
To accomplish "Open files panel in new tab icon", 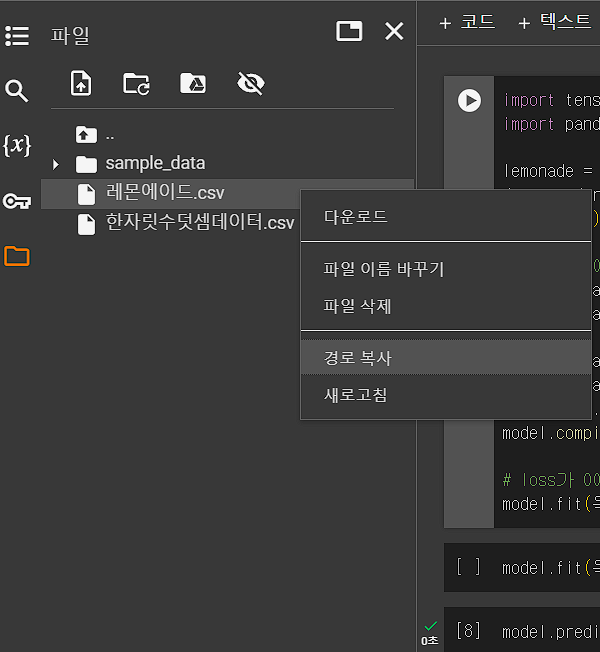I will tap(349, 31).
